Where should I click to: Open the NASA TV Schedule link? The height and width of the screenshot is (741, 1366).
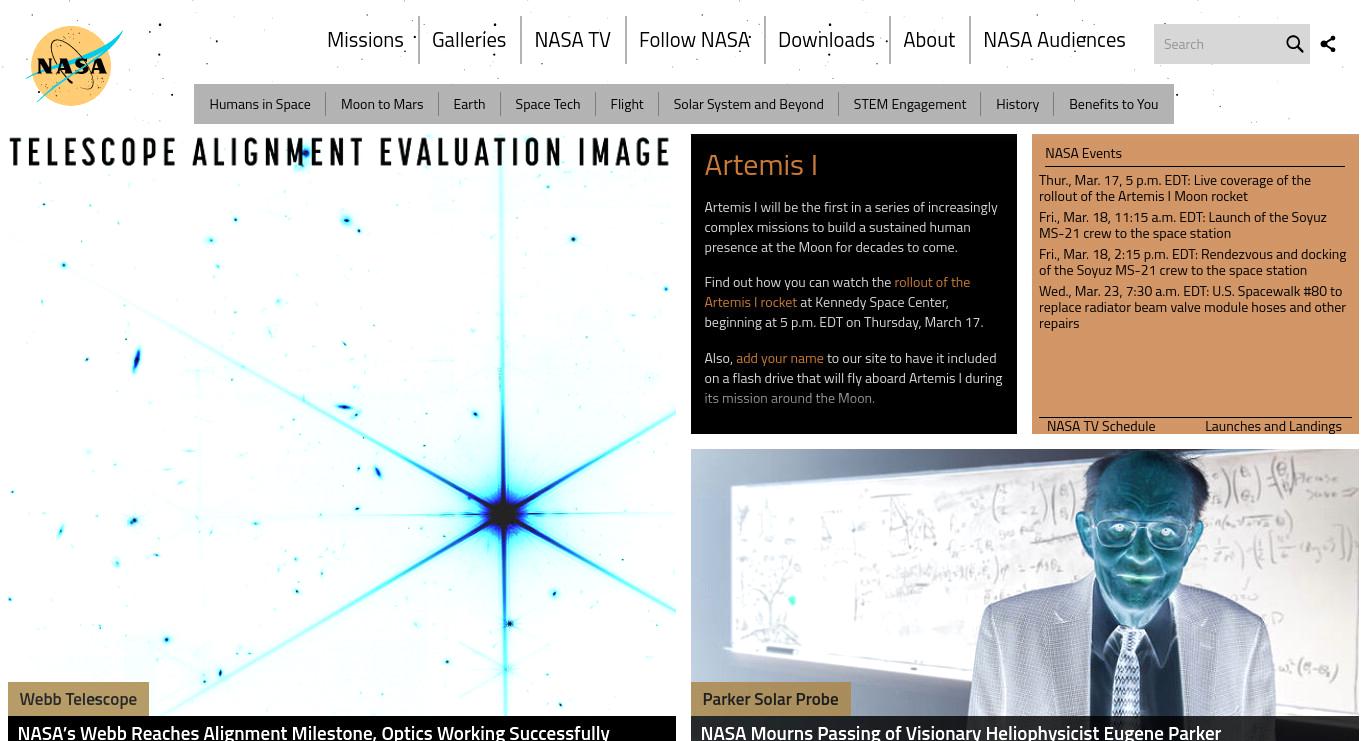[x=1101, y=426]
